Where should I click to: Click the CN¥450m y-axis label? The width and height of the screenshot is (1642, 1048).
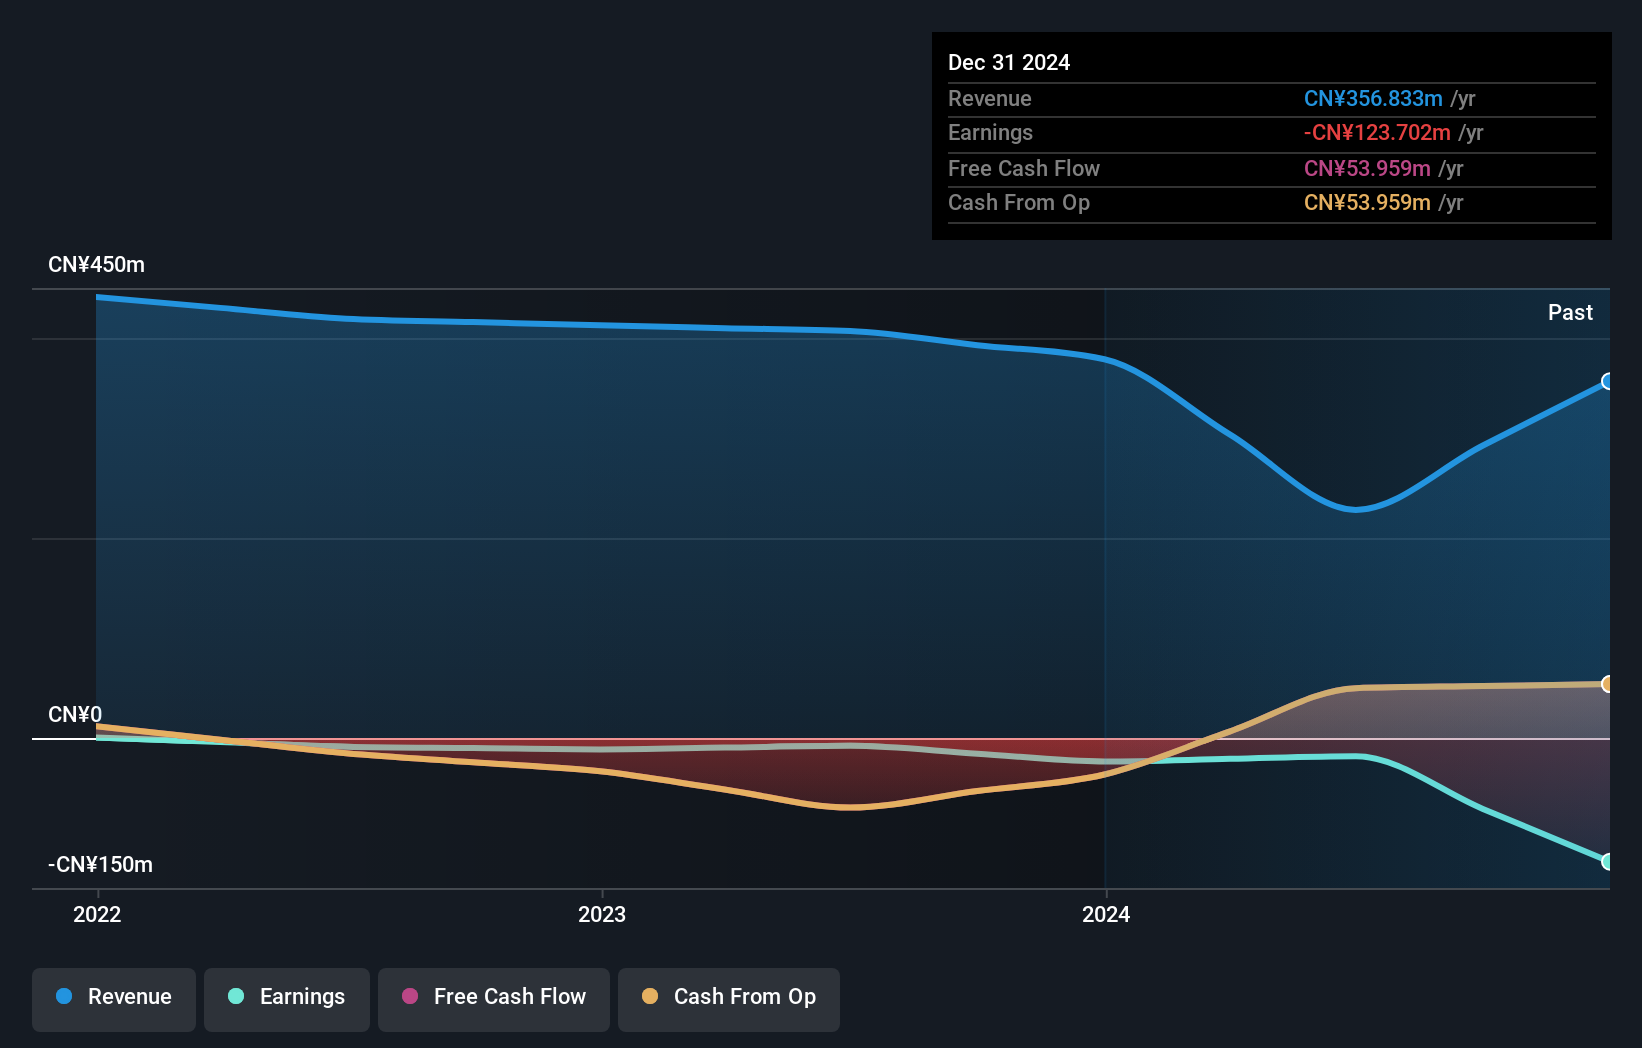(x=96, y=265)
